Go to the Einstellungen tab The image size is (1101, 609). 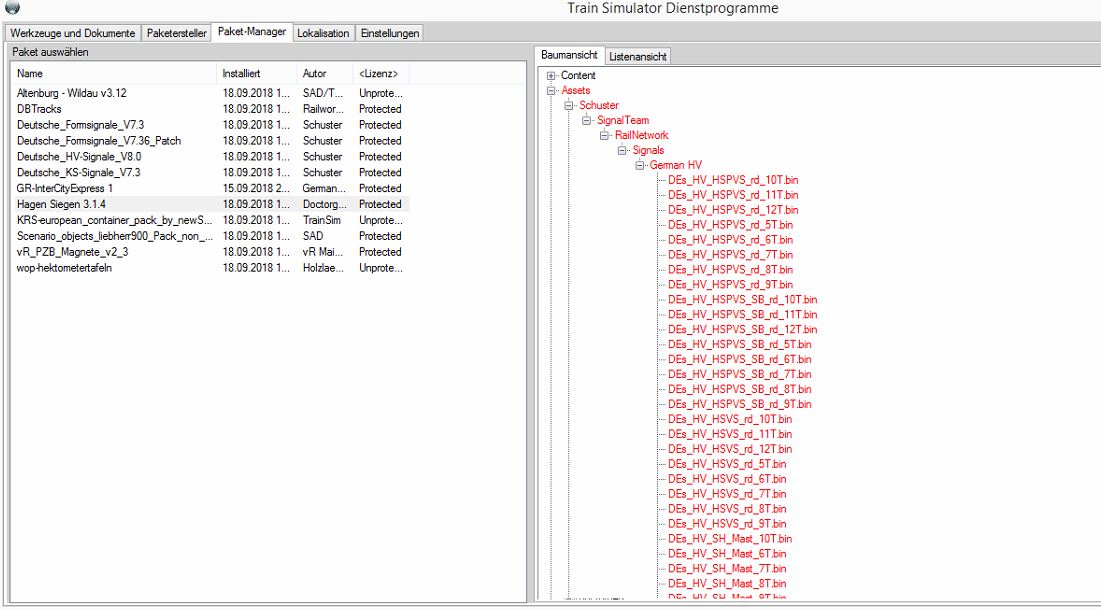pyautogui.click(x=390, y=33)
